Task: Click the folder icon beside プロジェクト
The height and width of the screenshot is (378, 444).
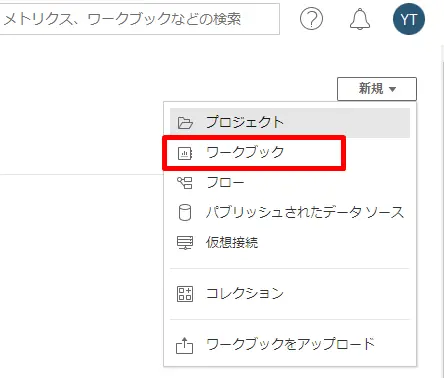Action: [x=185, y=123]
